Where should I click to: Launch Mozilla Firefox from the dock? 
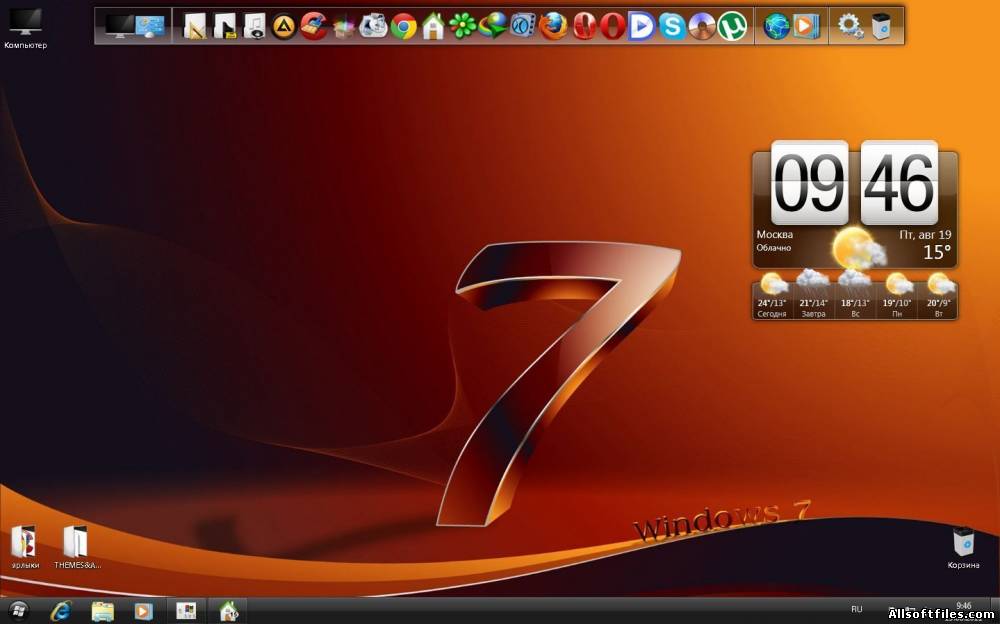coord(553,26)
